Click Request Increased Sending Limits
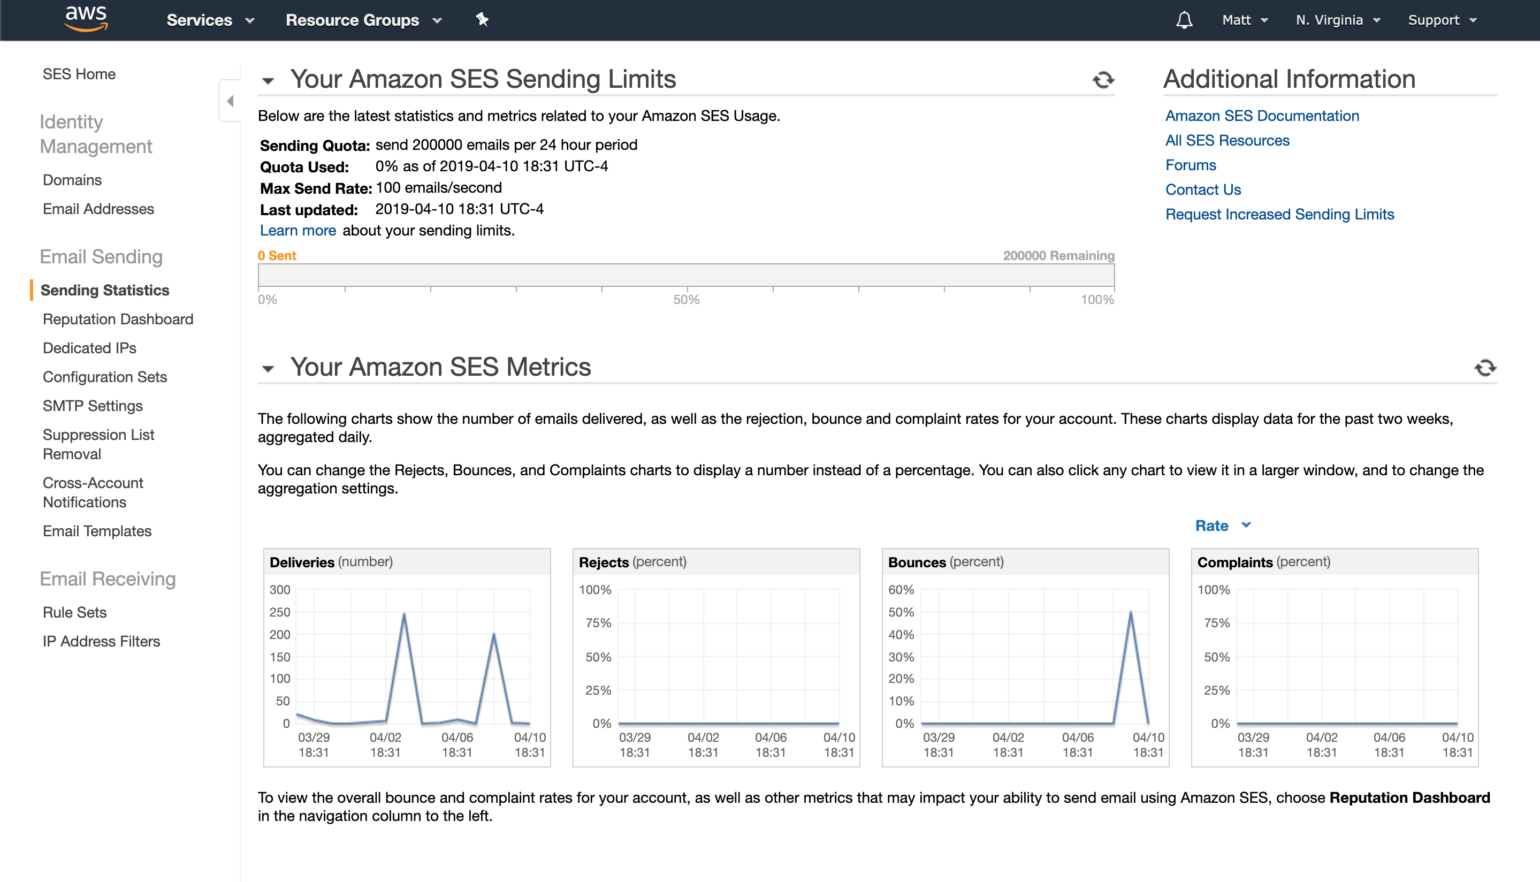The height and width of the screenshot is (882, 1540). pyautogui.click(x=1279, y=214)
